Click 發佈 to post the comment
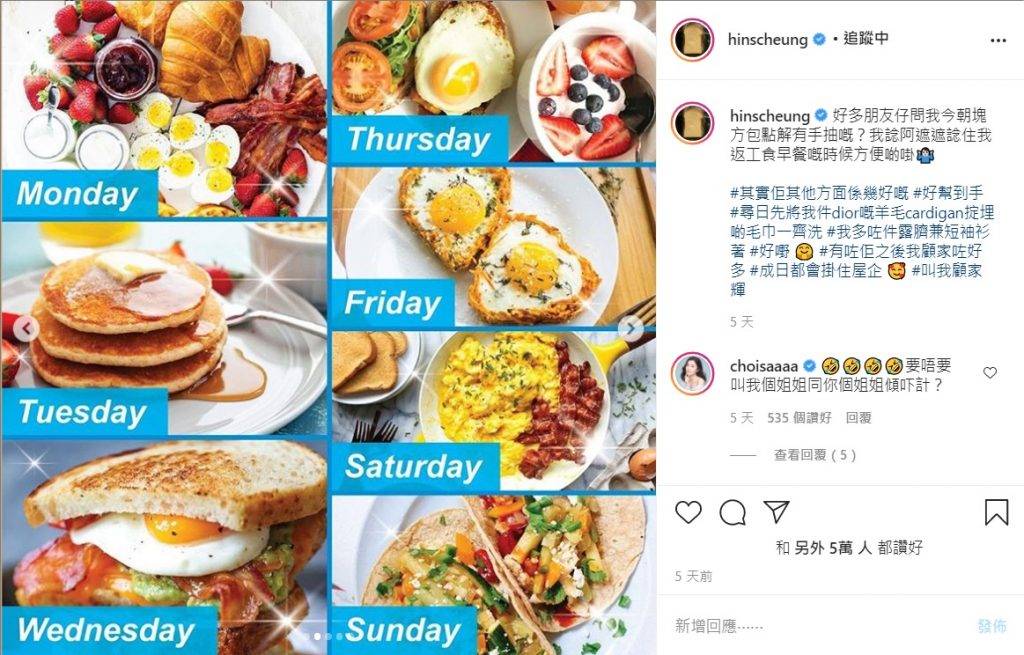This screenshot has width=1024, height=655. click(x=991, y=626)
